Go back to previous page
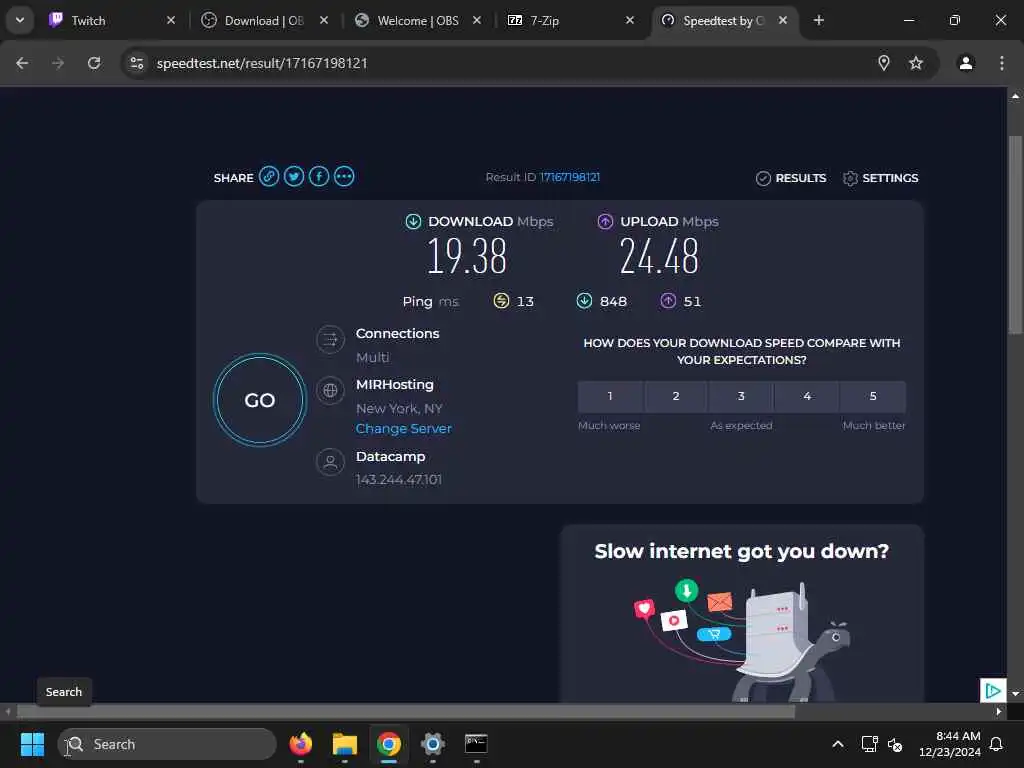The height and width of the screenshot is (768, 1024). [x=22, y=63]
